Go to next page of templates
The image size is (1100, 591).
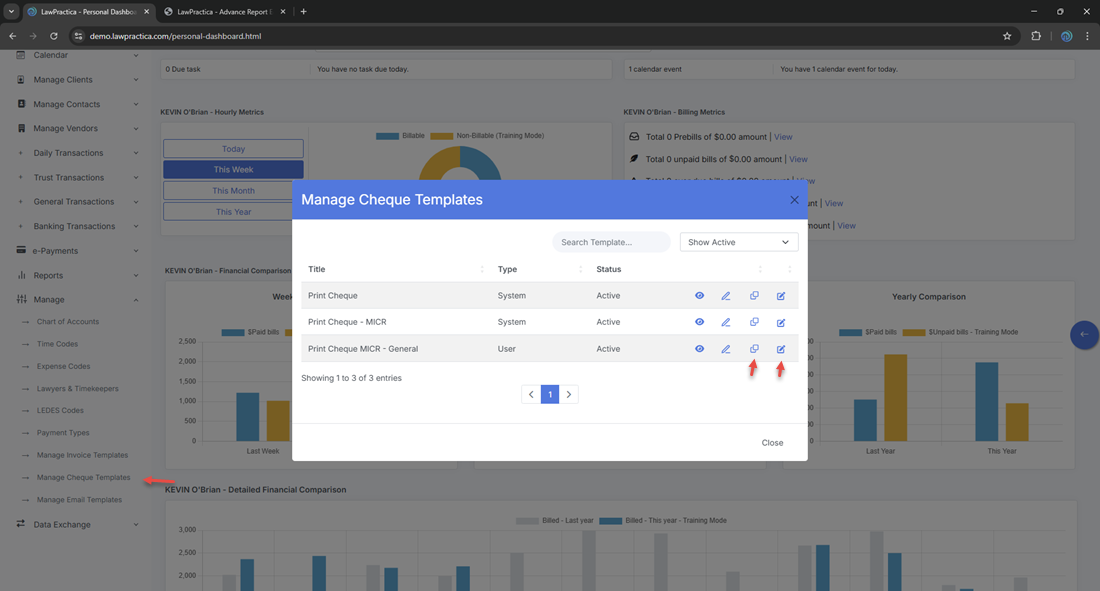tap(569, 395)
